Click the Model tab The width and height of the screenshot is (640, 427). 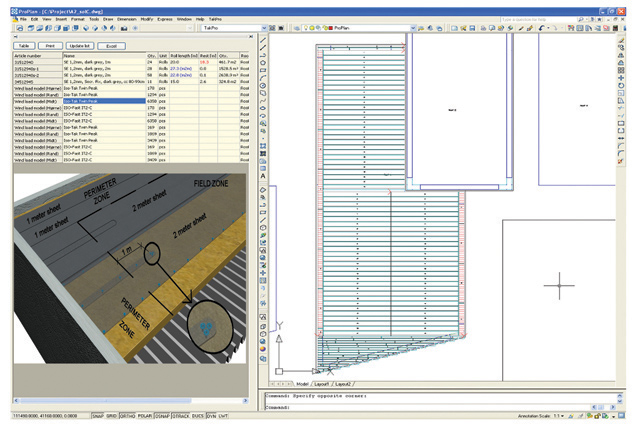302,384
